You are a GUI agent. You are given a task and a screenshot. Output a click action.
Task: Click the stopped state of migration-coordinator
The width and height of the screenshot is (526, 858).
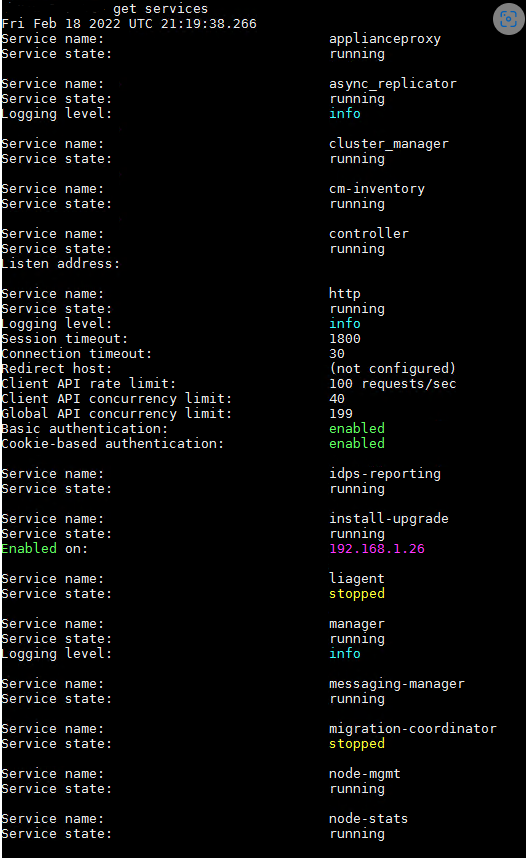[x=357, y=744]
